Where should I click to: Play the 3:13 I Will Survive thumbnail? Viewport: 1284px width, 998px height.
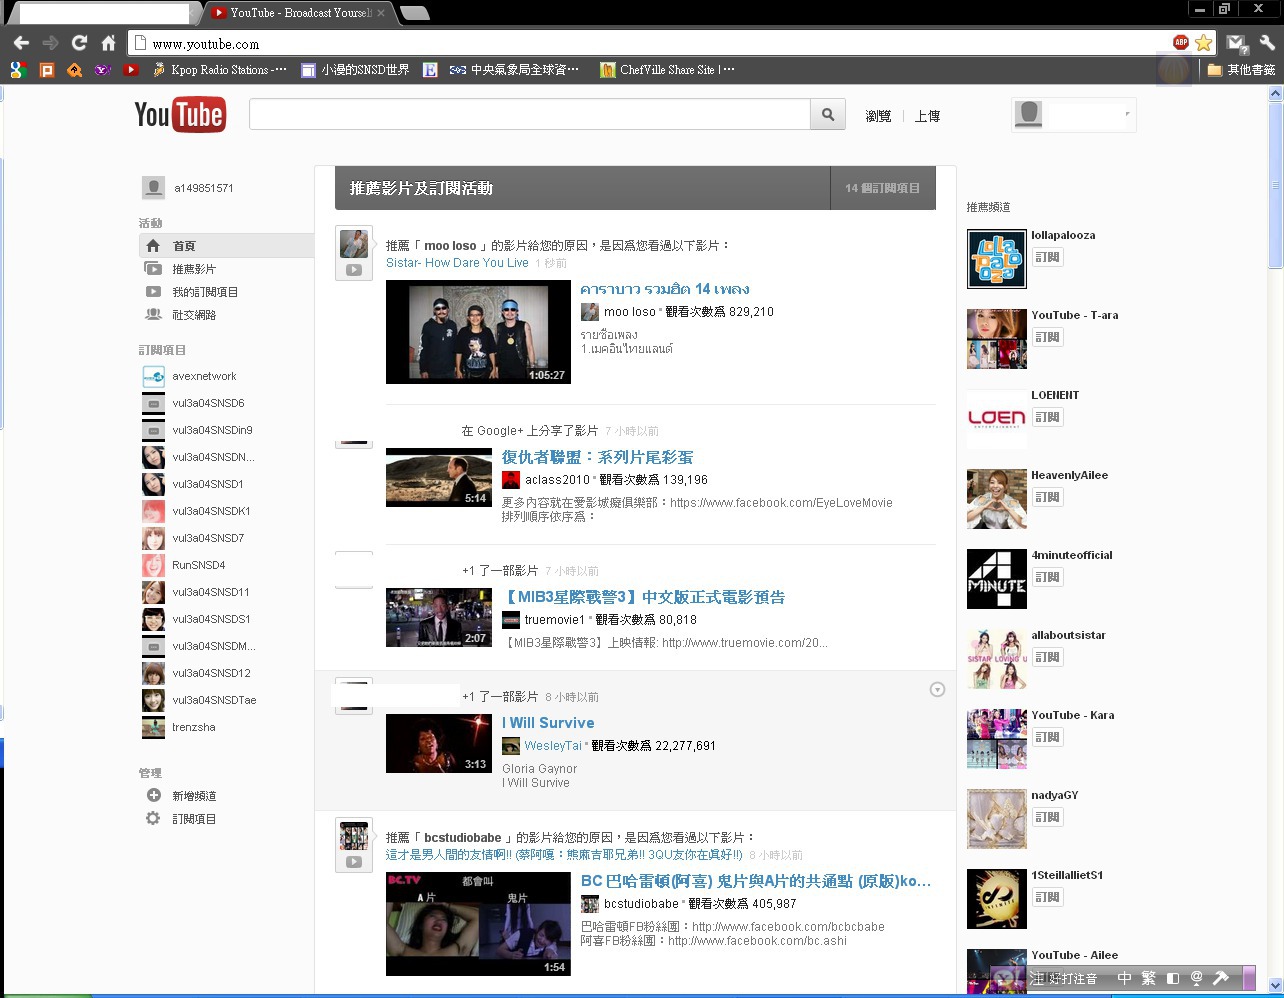tap(439, 743)
